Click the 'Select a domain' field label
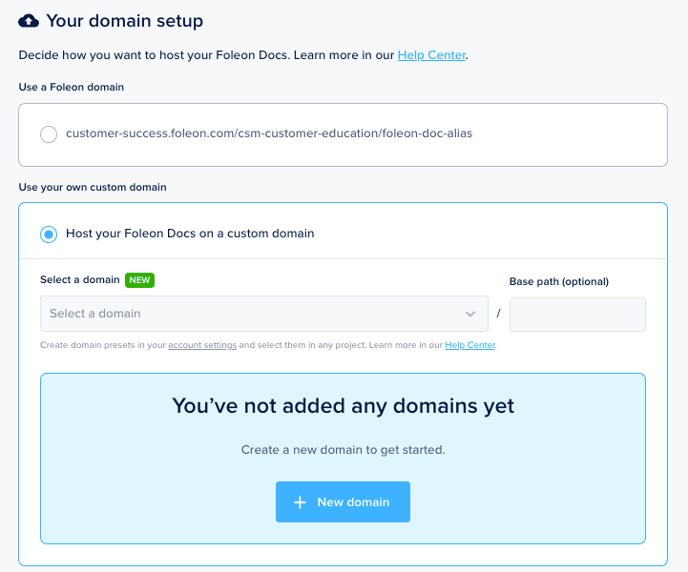Image resolution: width=688 pixels, height=572 pixels. (x=80, y=280)
